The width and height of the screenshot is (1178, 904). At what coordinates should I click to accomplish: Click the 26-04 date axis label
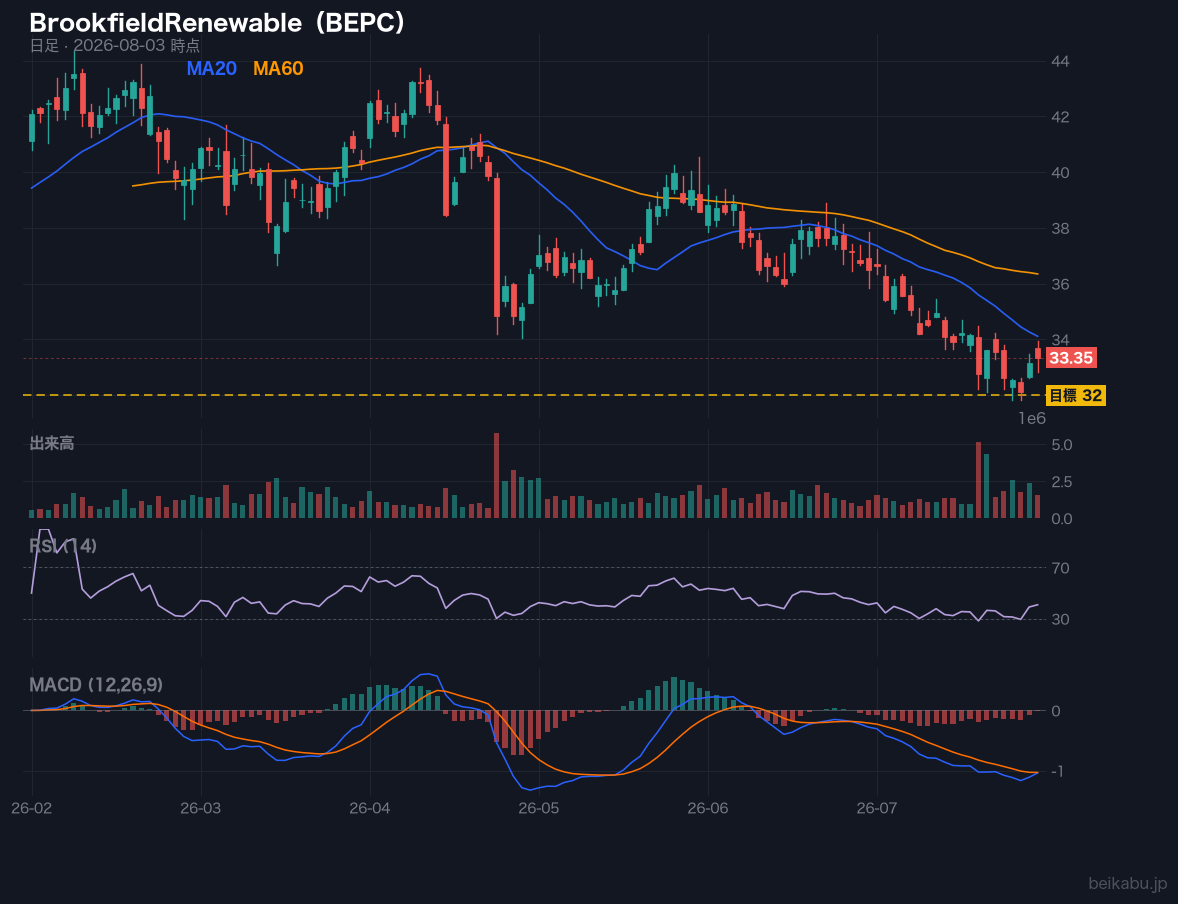(370, 809)
